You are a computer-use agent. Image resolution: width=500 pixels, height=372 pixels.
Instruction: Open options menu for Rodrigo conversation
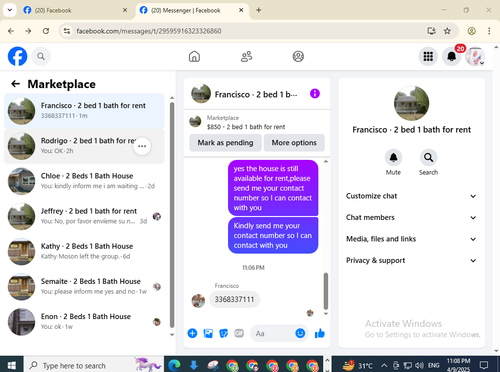[x=142, y=146]
